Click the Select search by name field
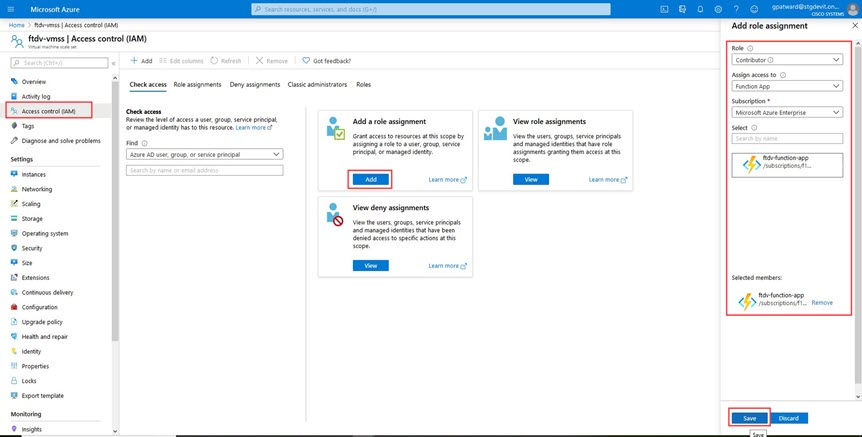862x437 pixels. (787, 139)
